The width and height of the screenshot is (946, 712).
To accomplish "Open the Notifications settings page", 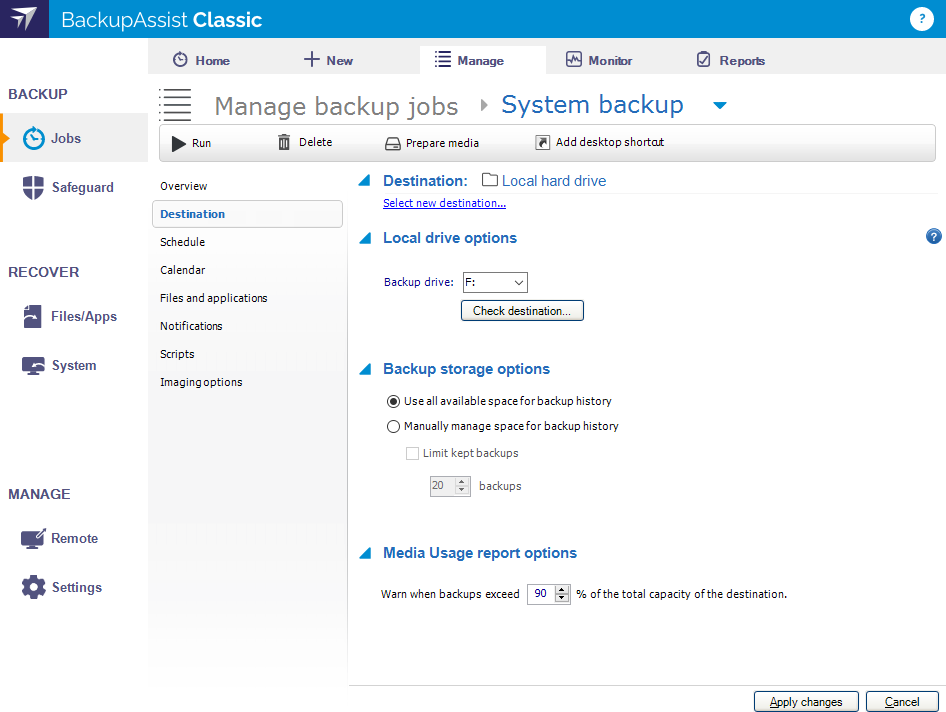I will tap(191, 326).
